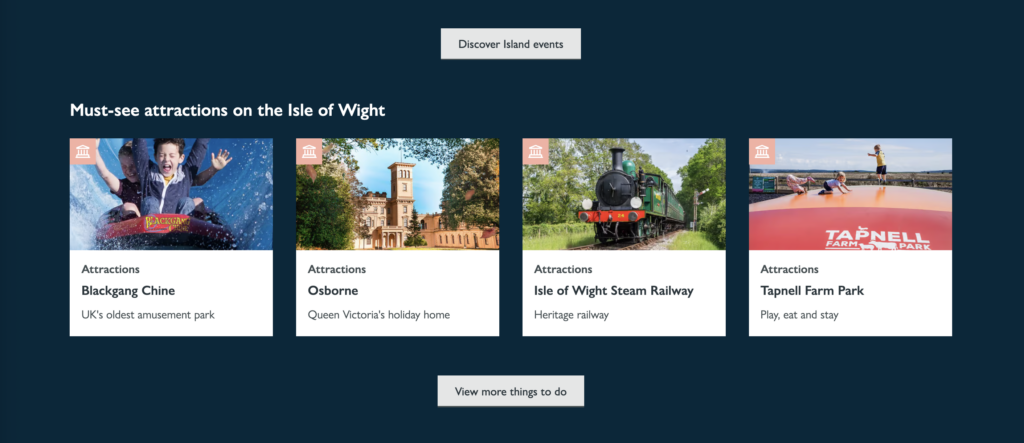Click the attraction icon on Steam Railway card
The height and width of the screenshot is (443, 1024).
536,152
